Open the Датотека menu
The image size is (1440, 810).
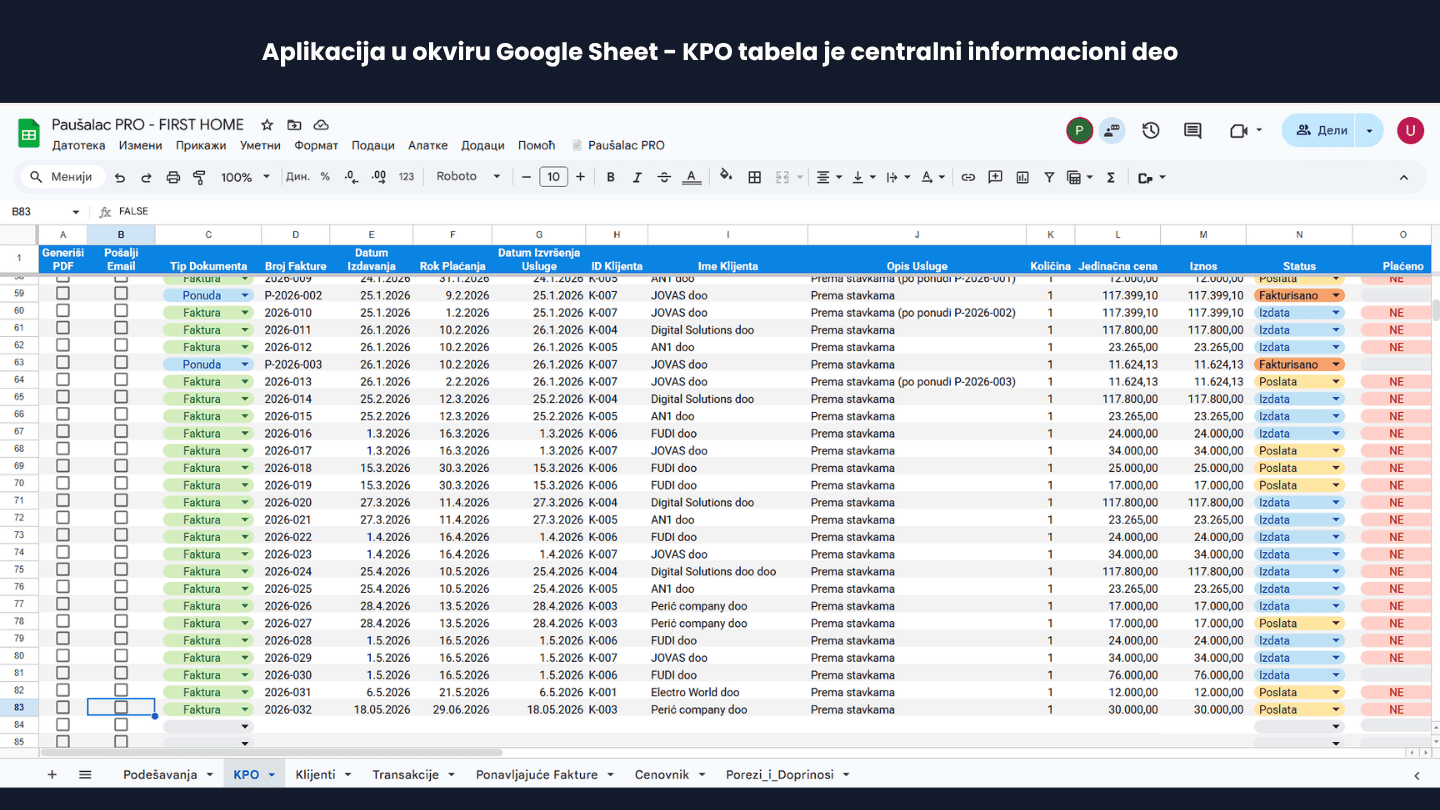coord(79,145)
